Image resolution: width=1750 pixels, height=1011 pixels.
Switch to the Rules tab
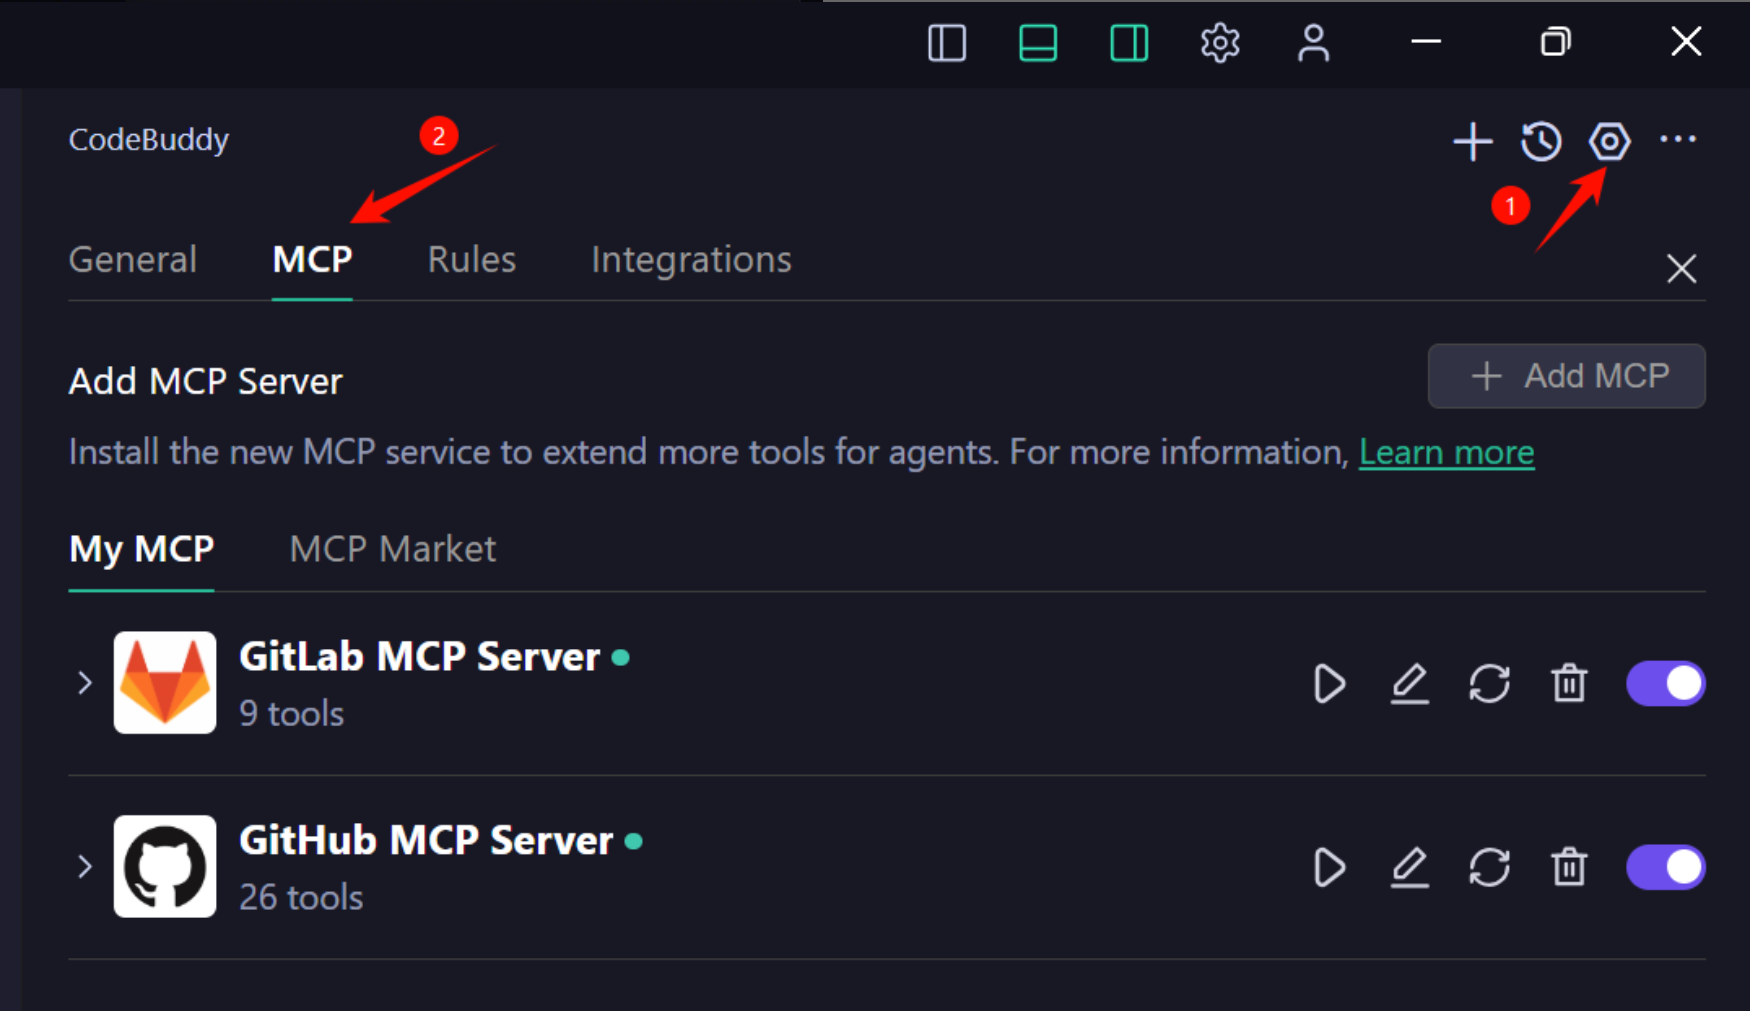pos(471,260)
